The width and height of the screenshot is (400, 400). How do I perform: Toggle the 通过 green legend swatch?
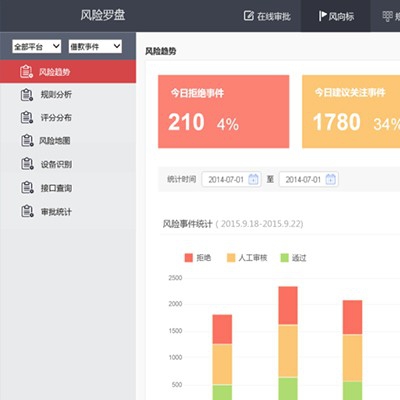(284, 258)
